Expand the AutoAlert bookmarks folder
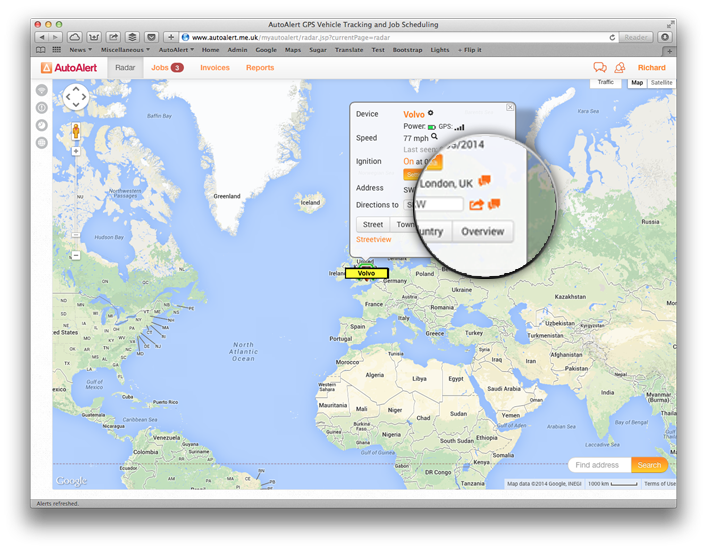The image size is (707, 550). coord(176,50)
